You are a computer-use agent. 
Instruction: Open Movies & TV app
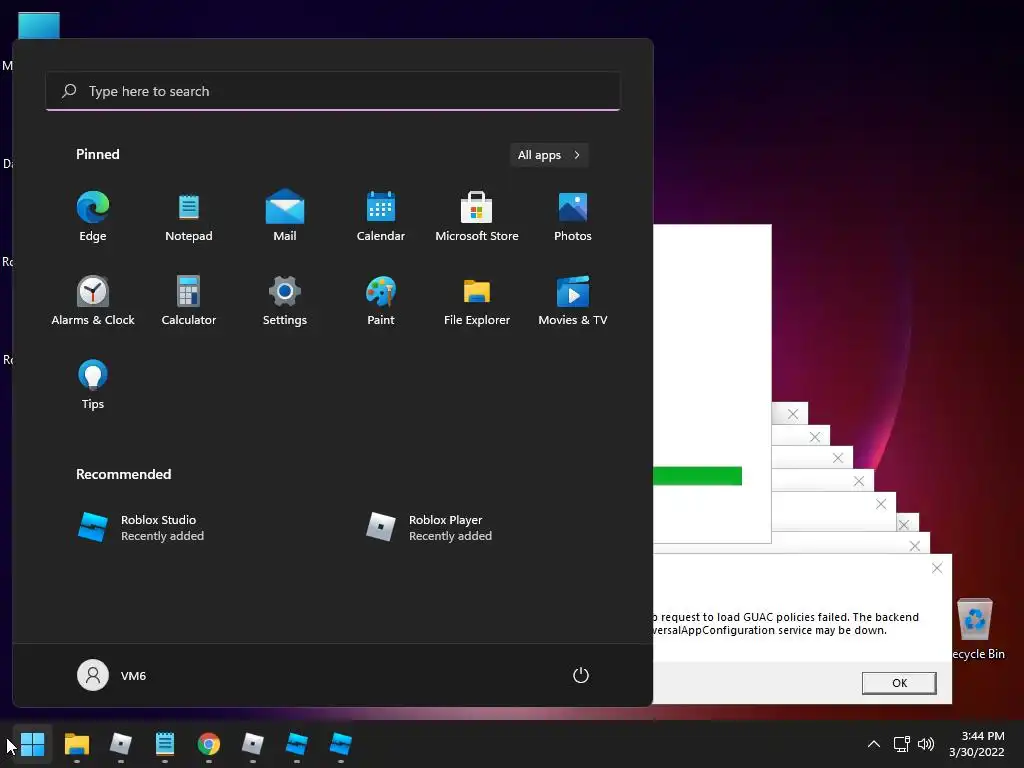[573, 301]
